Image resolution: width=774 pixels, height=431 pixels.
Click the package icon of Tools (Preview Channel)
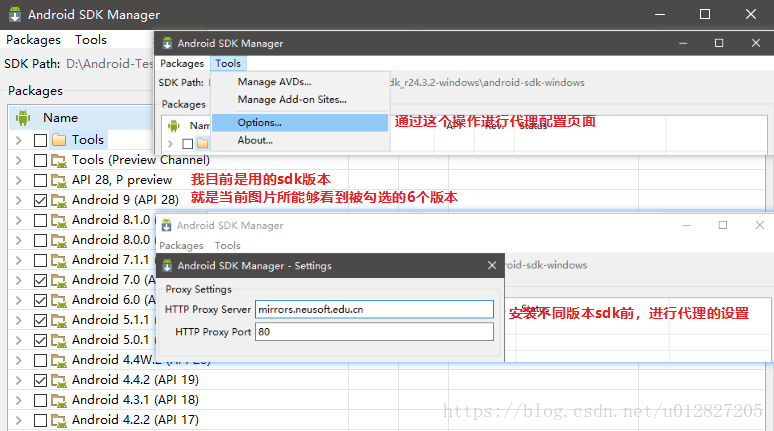pos(59,160)
